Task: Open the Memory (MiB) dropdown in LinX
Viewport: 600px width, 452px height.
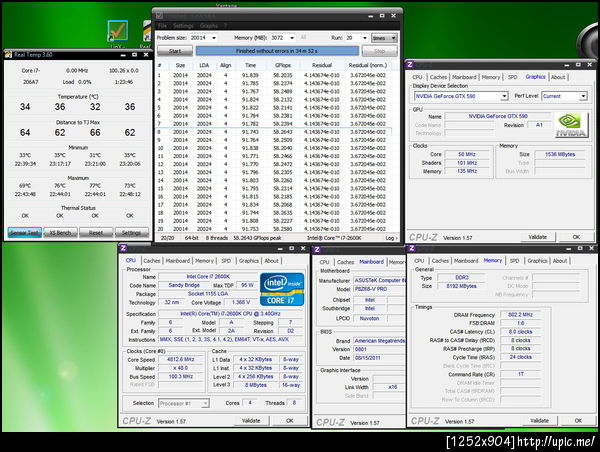Action: pos(292,38)
